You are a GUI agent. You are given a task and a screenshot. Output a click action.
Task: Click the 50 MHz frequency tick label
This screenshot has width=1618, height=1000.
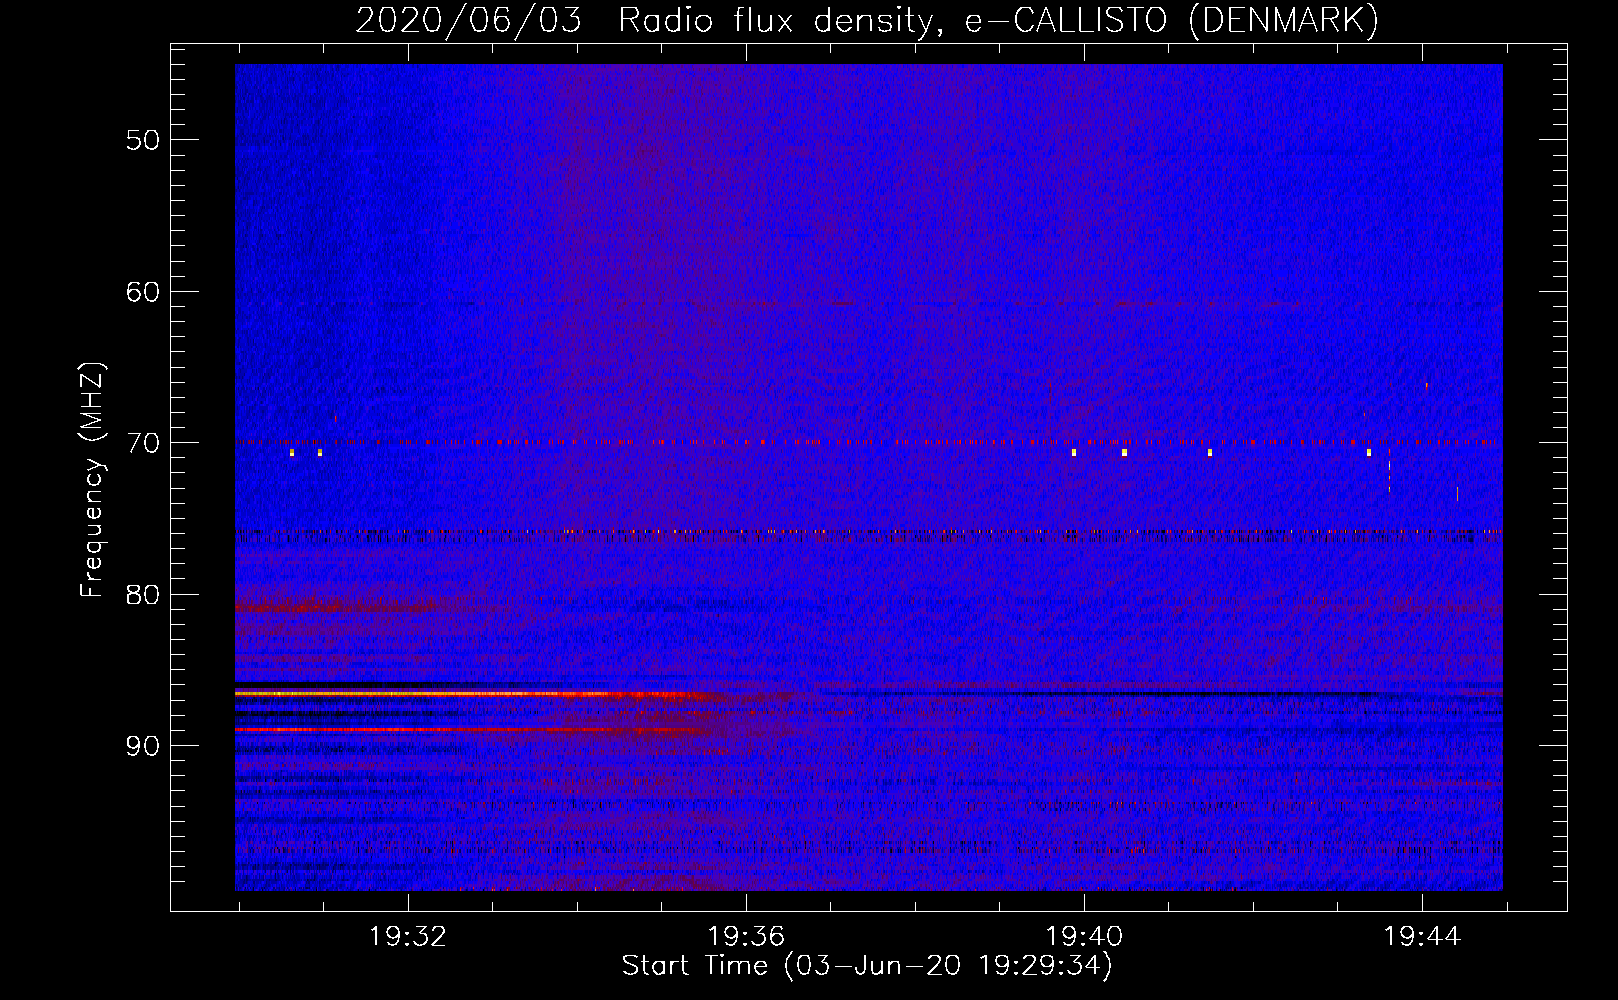143,140
